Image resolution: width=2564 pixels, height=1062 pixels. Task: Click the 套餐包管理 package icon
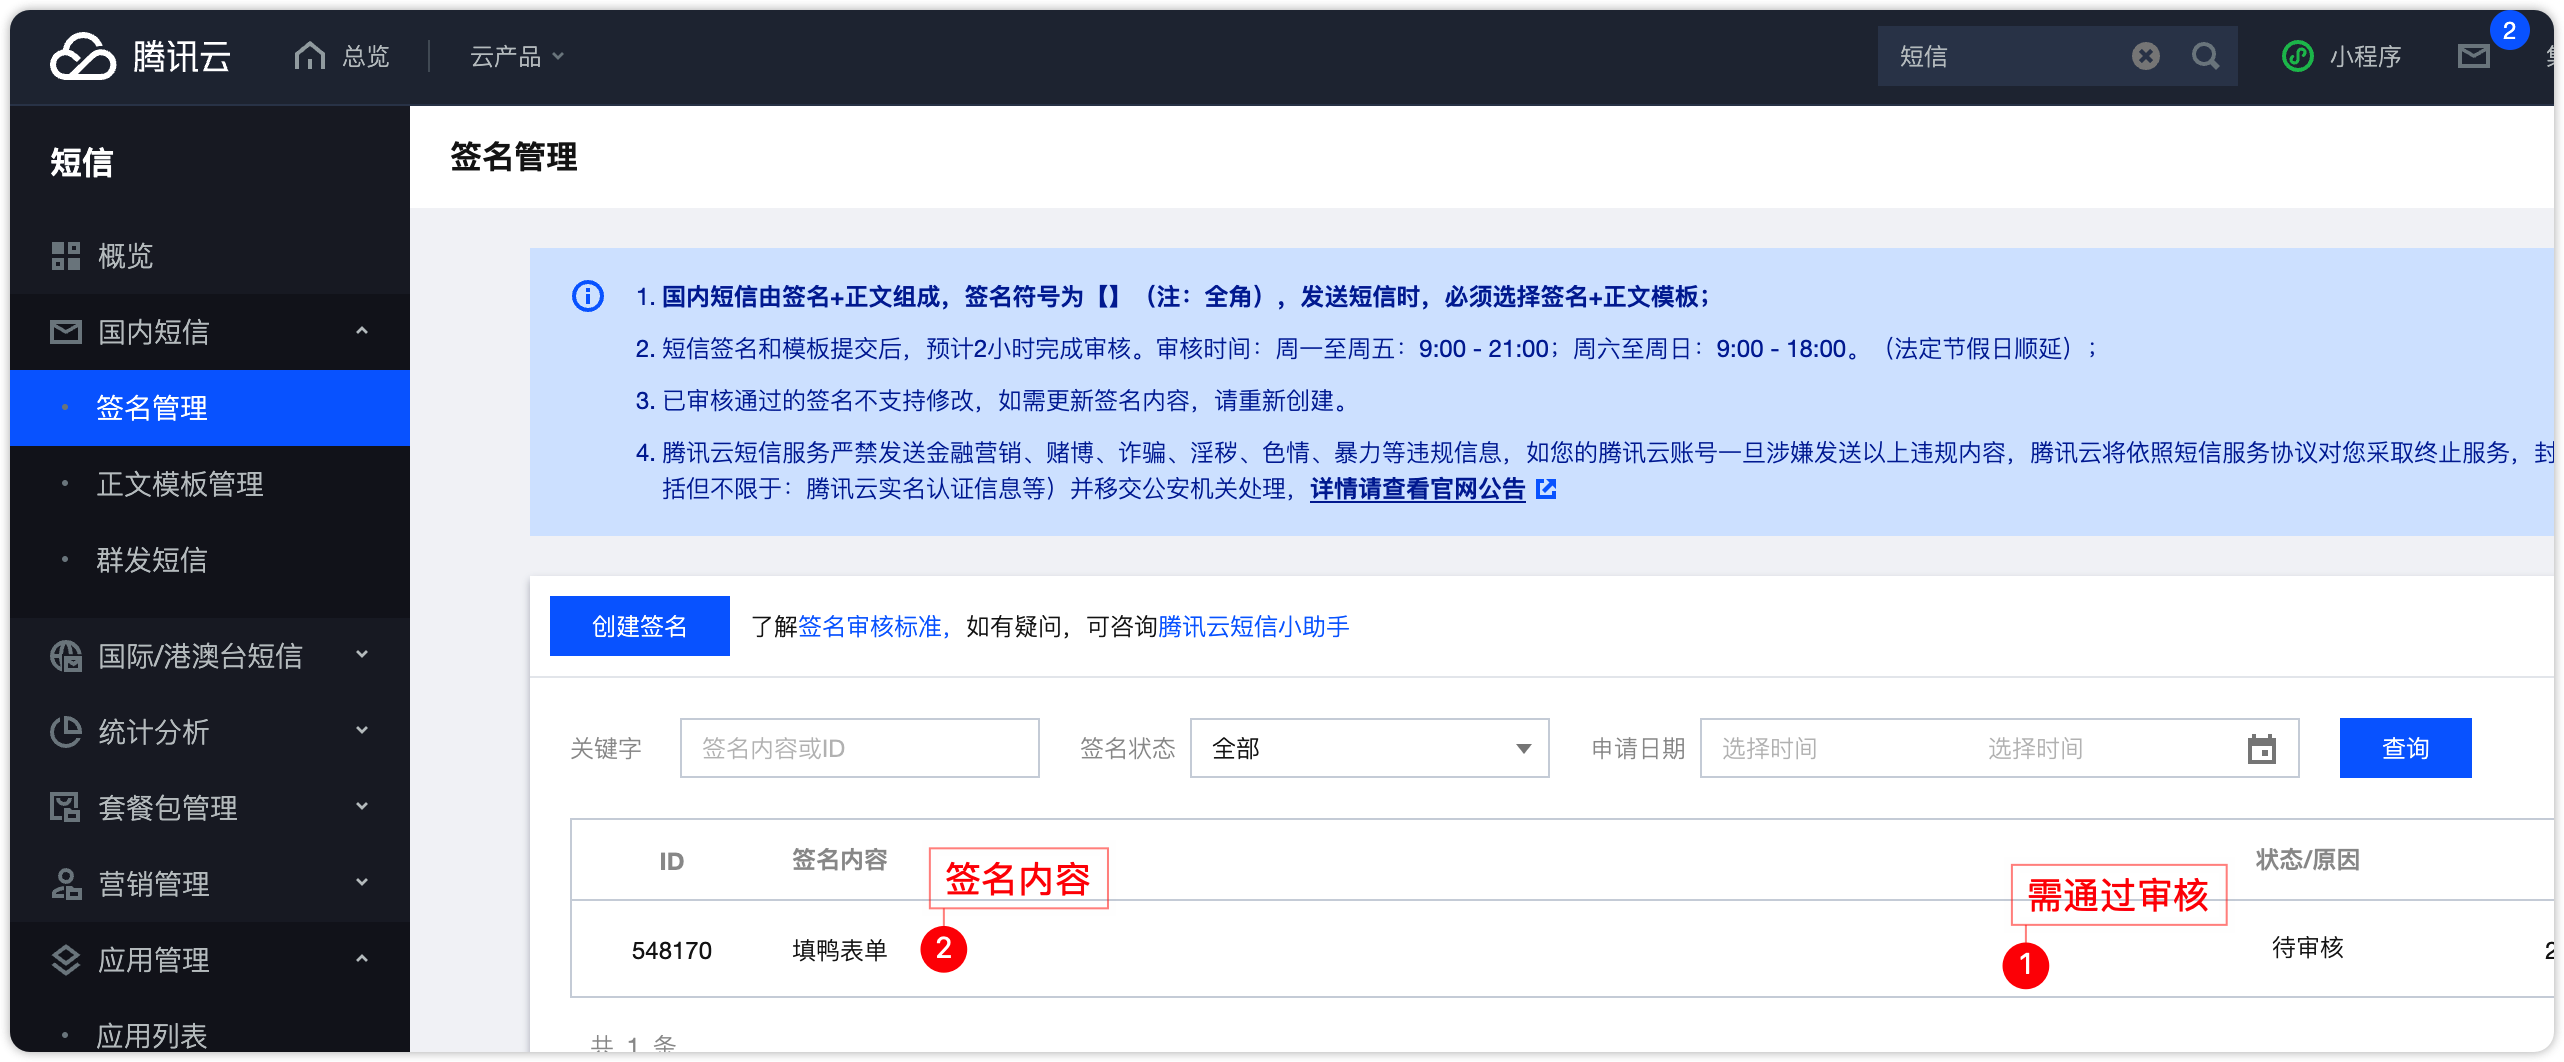point(66,808)
